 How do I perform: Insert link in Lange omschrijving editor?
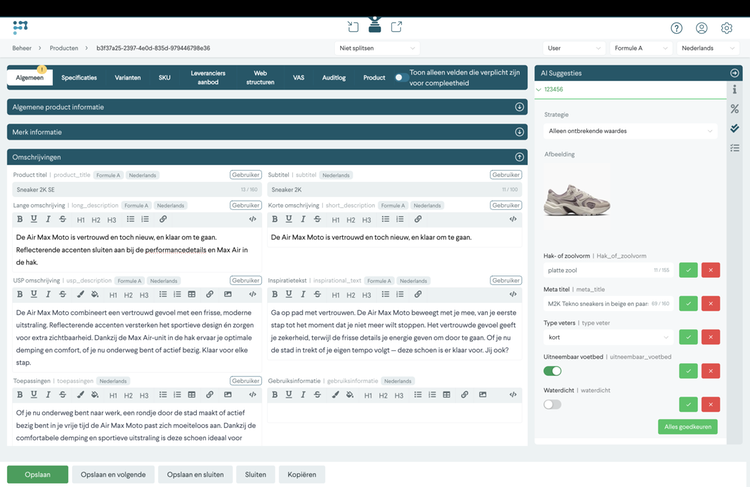[163, 219]
